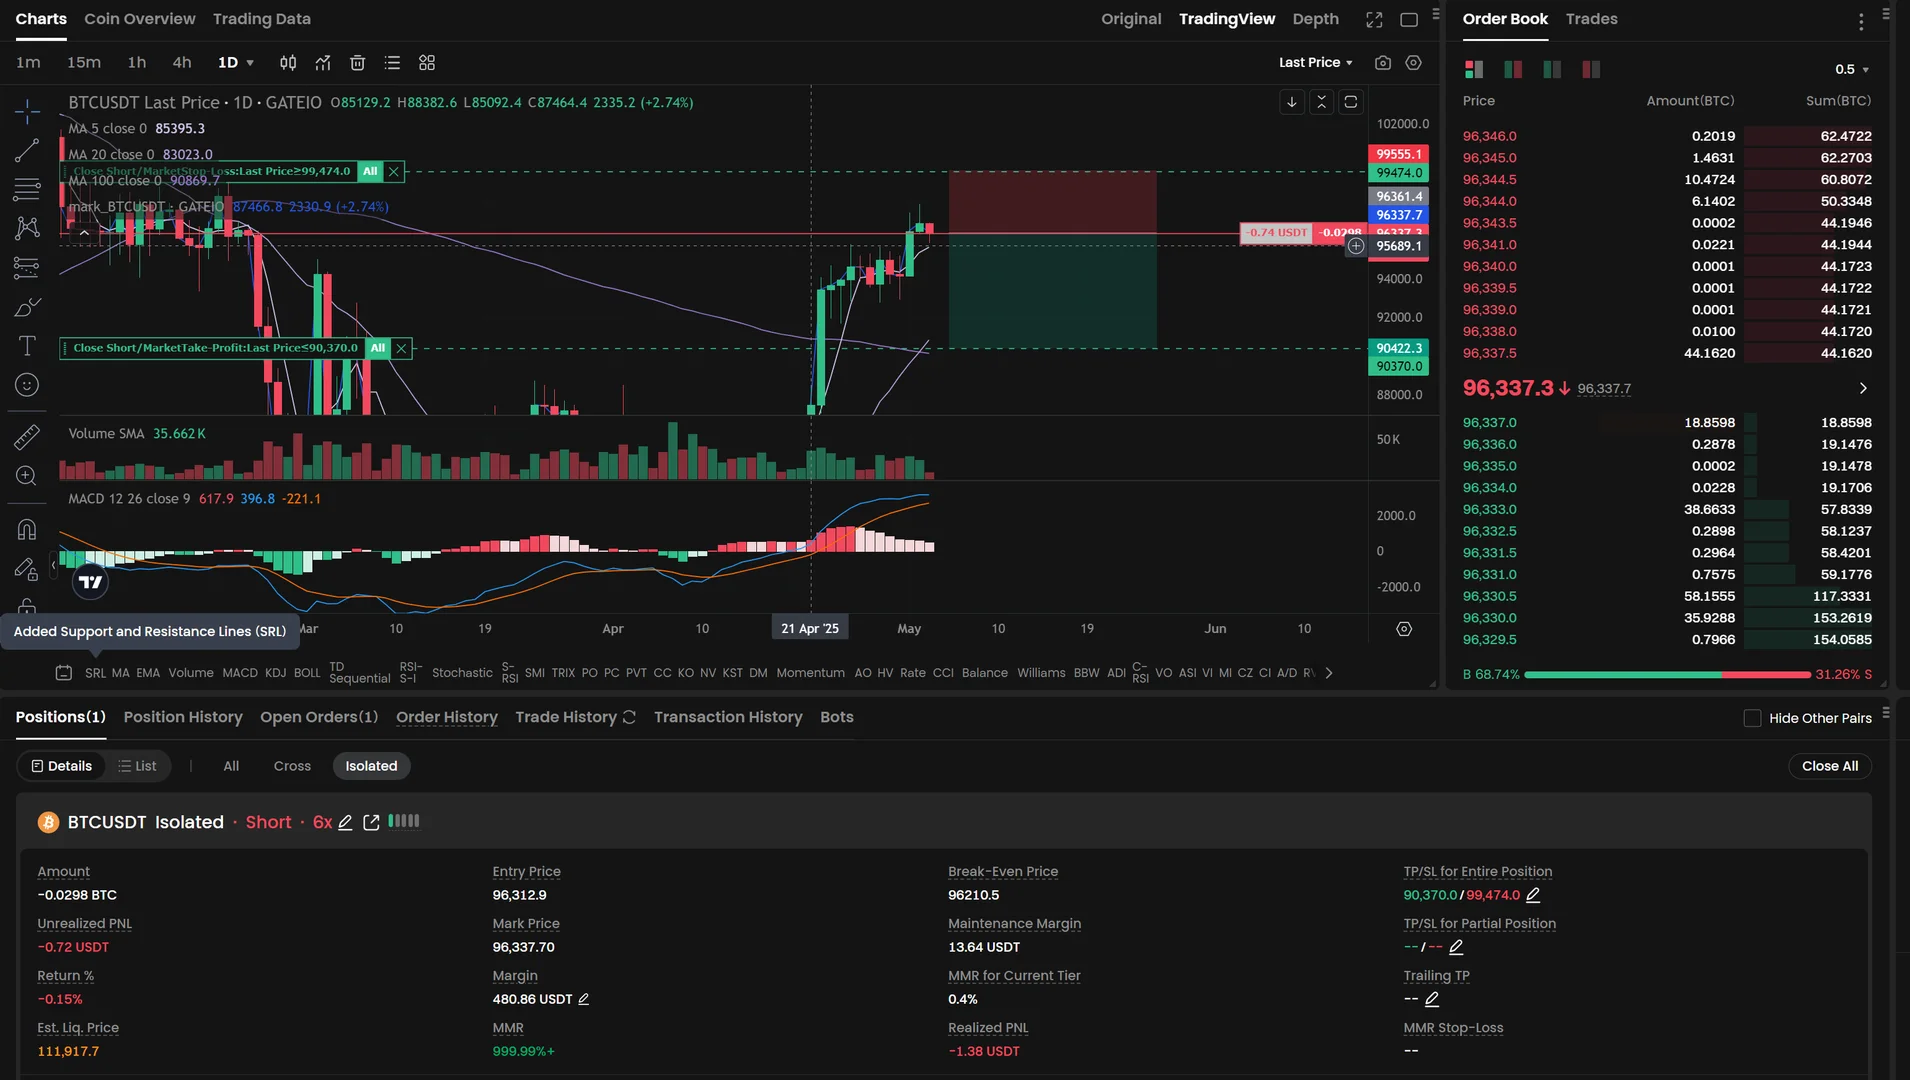Activate the zoom in tool
Image resolution: width=1910 pixels, height=1080 pixels.
click(x=27, y=476)
